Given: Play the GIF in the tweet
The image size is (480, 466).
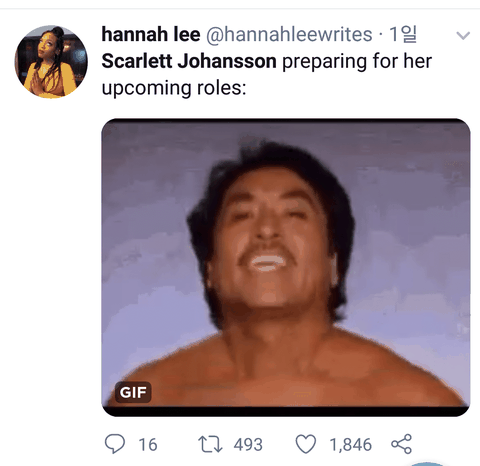Looking at the screenshot, I should (286, 267).
